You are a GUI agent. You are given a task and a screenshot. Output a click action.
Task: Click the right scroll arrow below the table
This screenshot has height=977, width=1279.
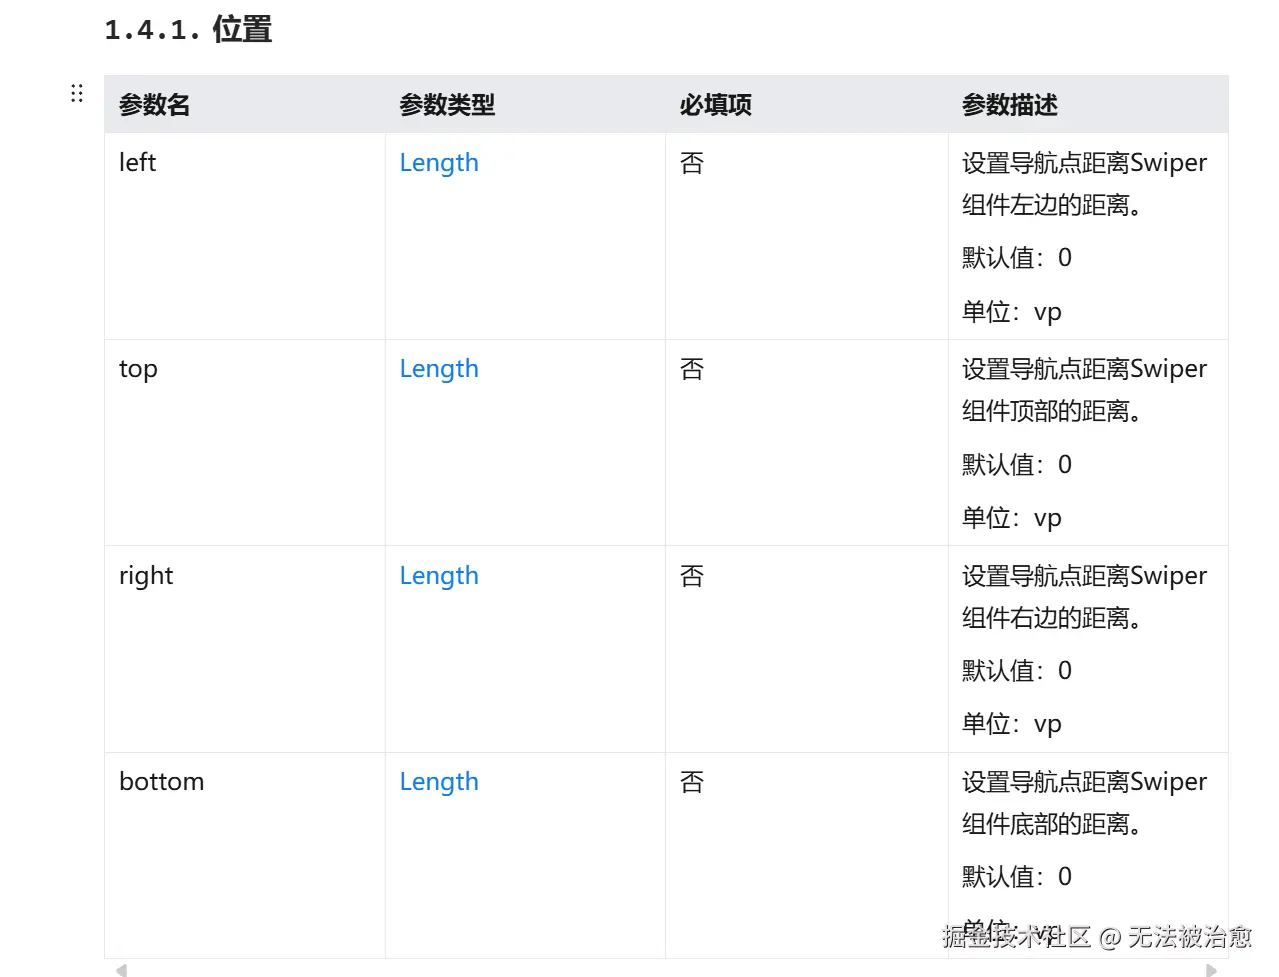(x=1210, y=969)
